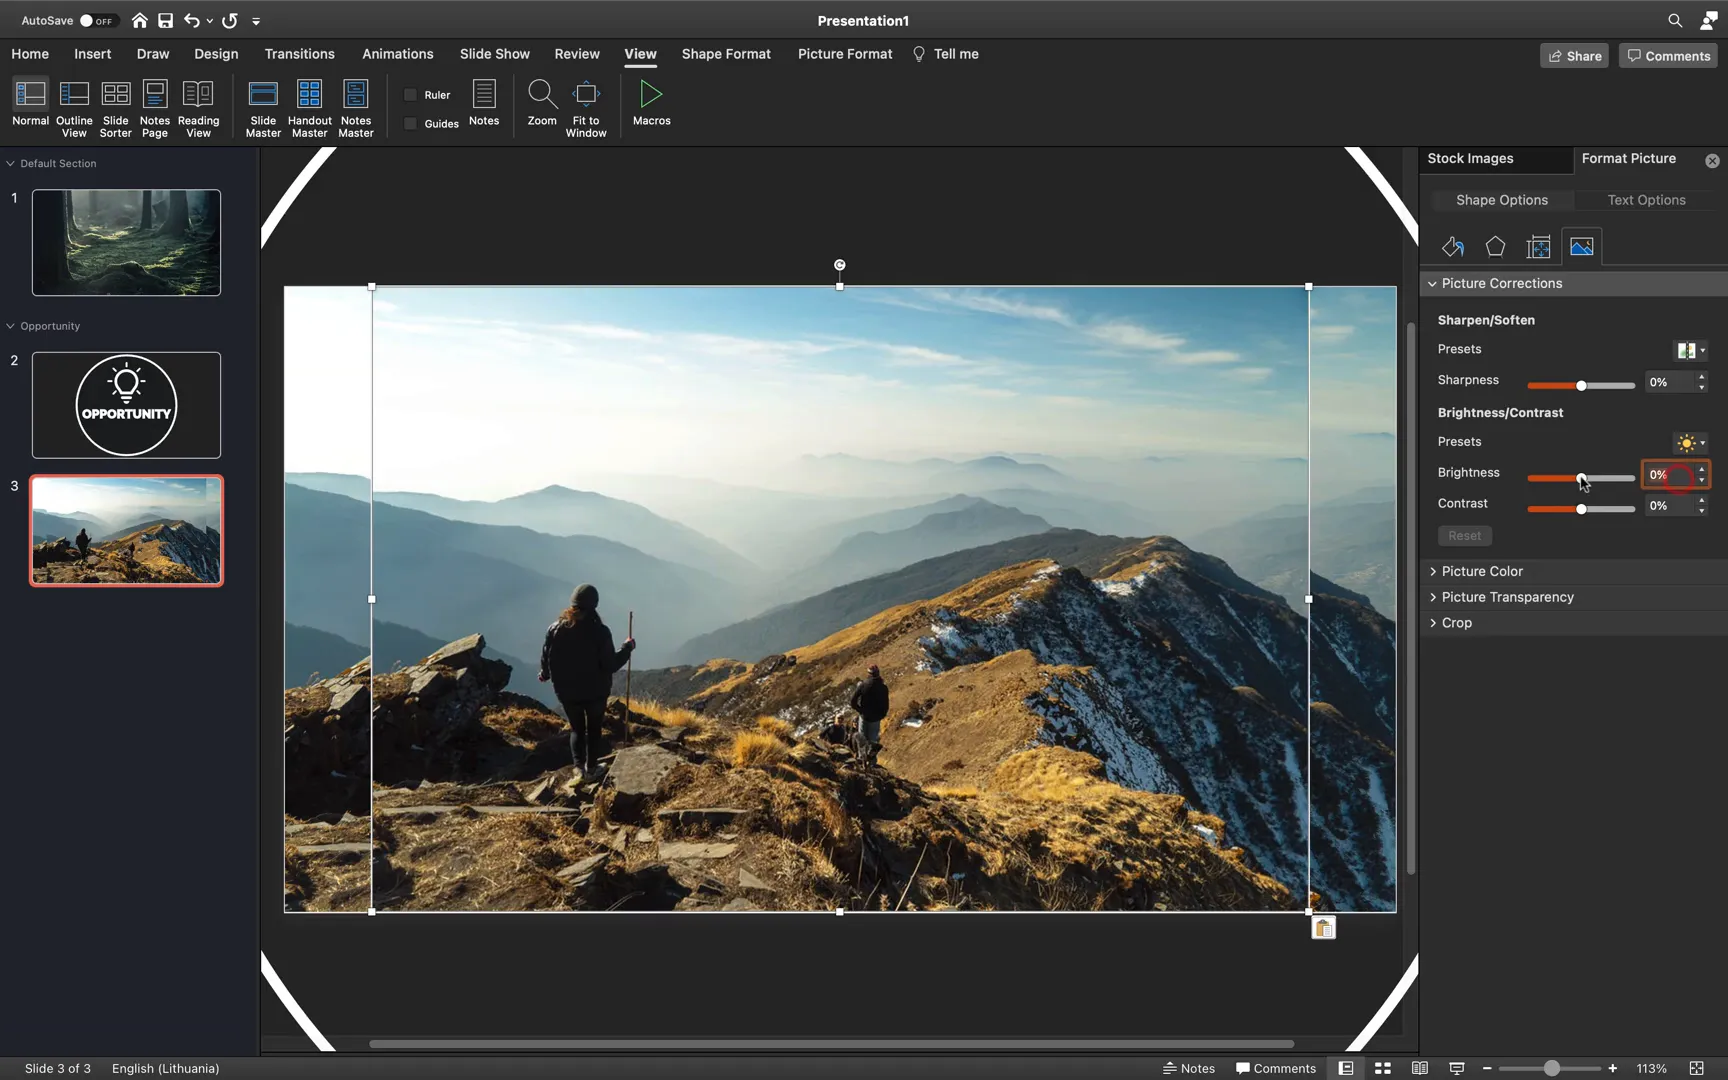This screenshot has height=1080, width=1728.
Task: Save the presentation using the disk icon
Action: point(166,20)
